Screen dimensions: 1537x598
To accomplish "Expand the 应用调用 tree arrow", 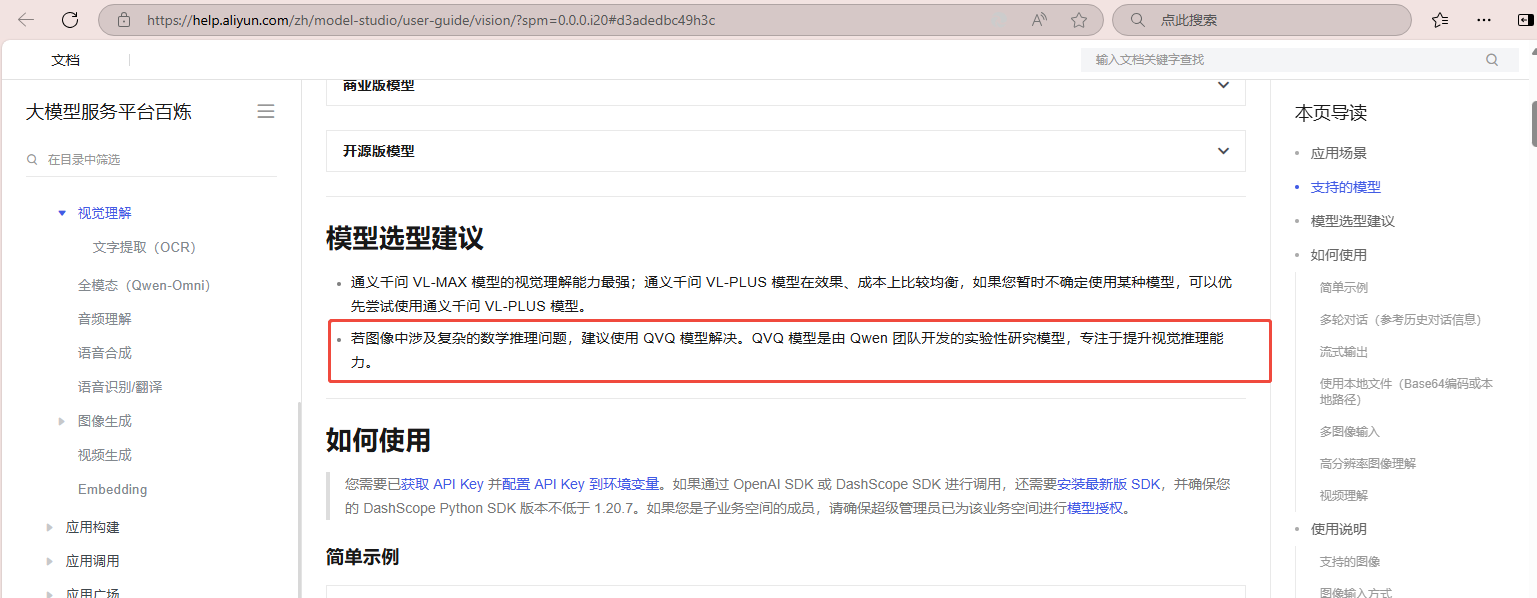I will point(50,561).
